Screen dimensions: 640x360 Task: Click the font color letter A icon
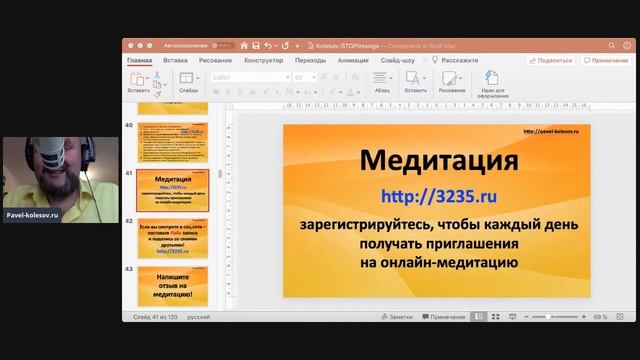click(x=350, y=92)
